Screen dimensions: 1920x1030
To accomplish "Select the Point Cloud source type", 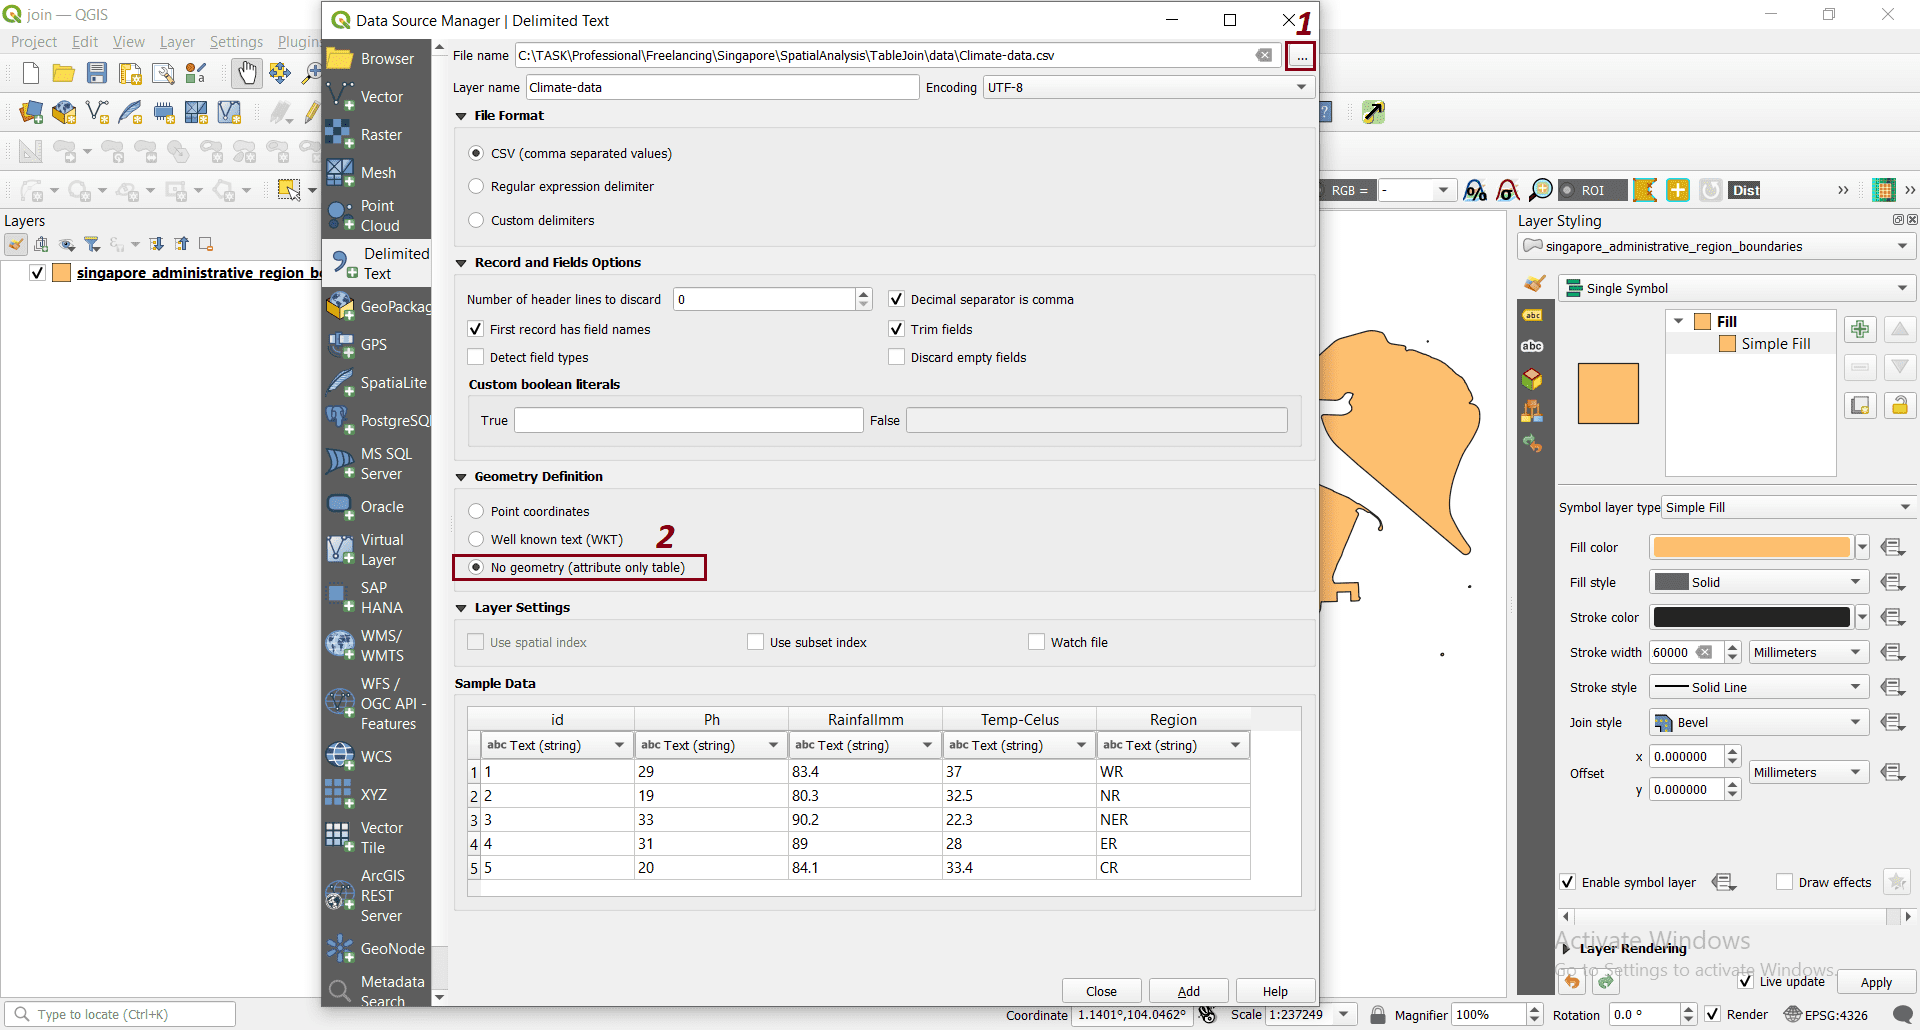I will (x=375, y=214).
